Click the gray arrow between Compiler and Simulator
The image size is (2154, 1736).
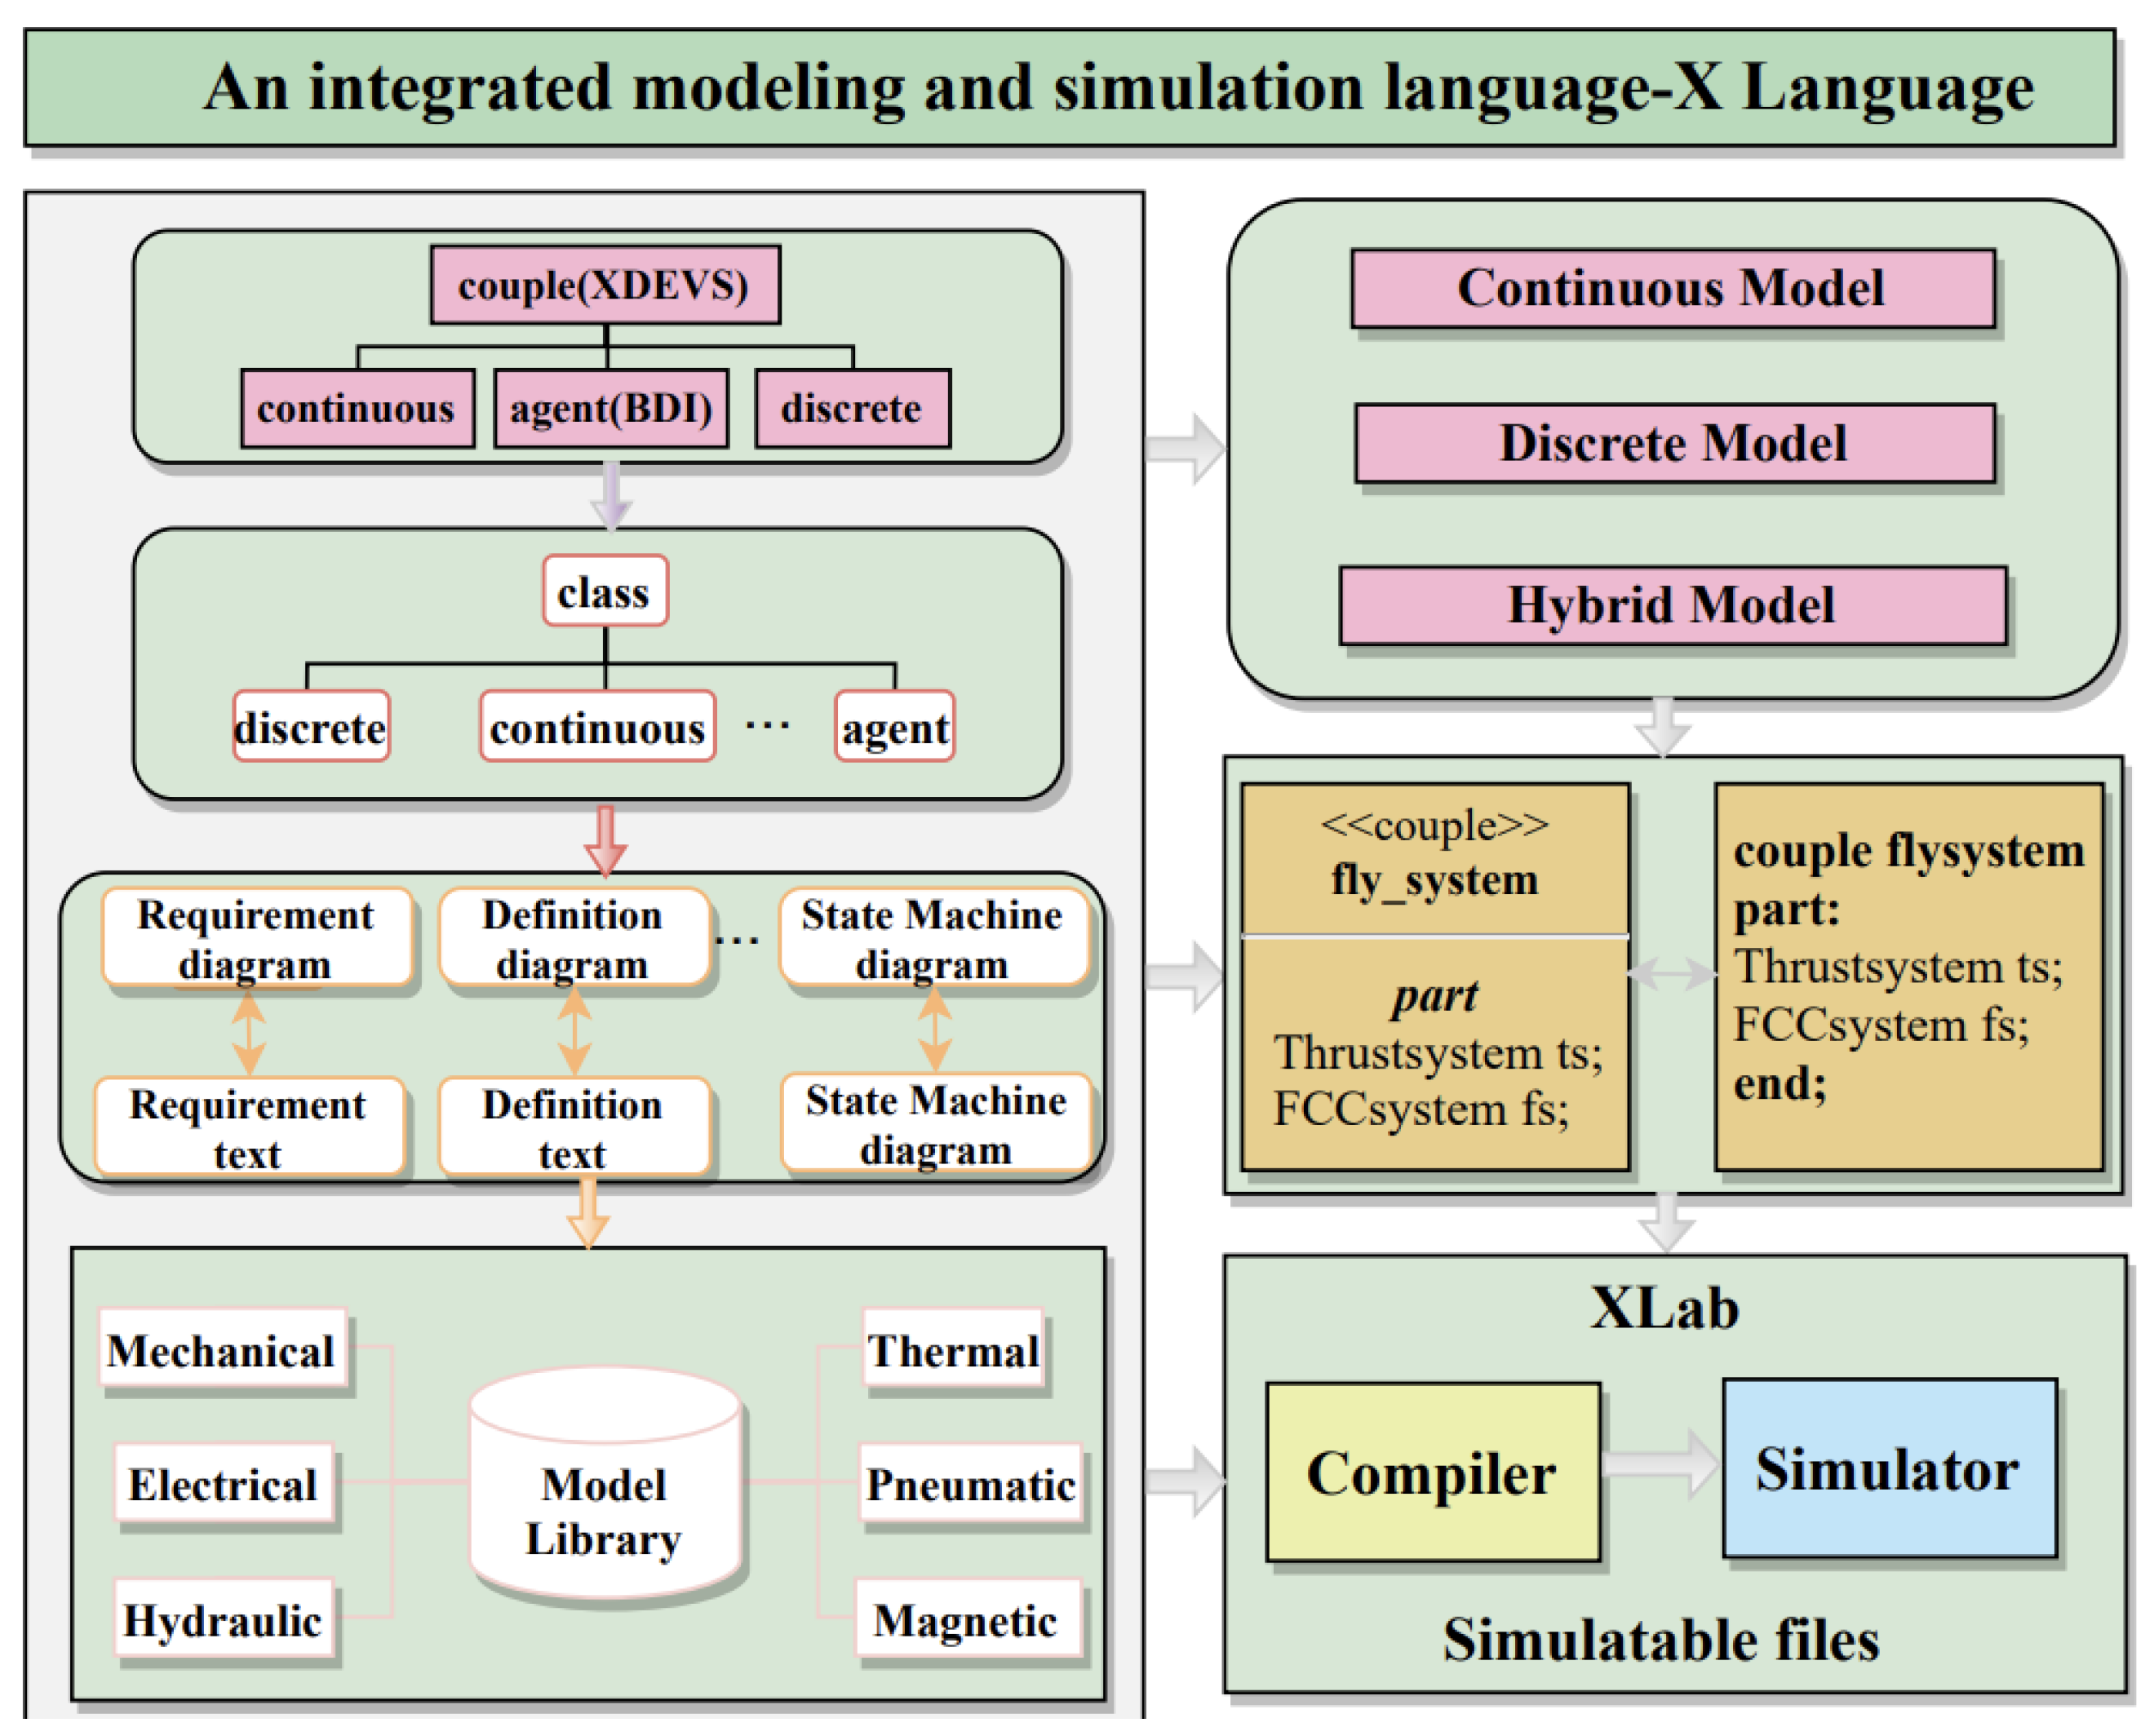(x=1660, y=1464)
